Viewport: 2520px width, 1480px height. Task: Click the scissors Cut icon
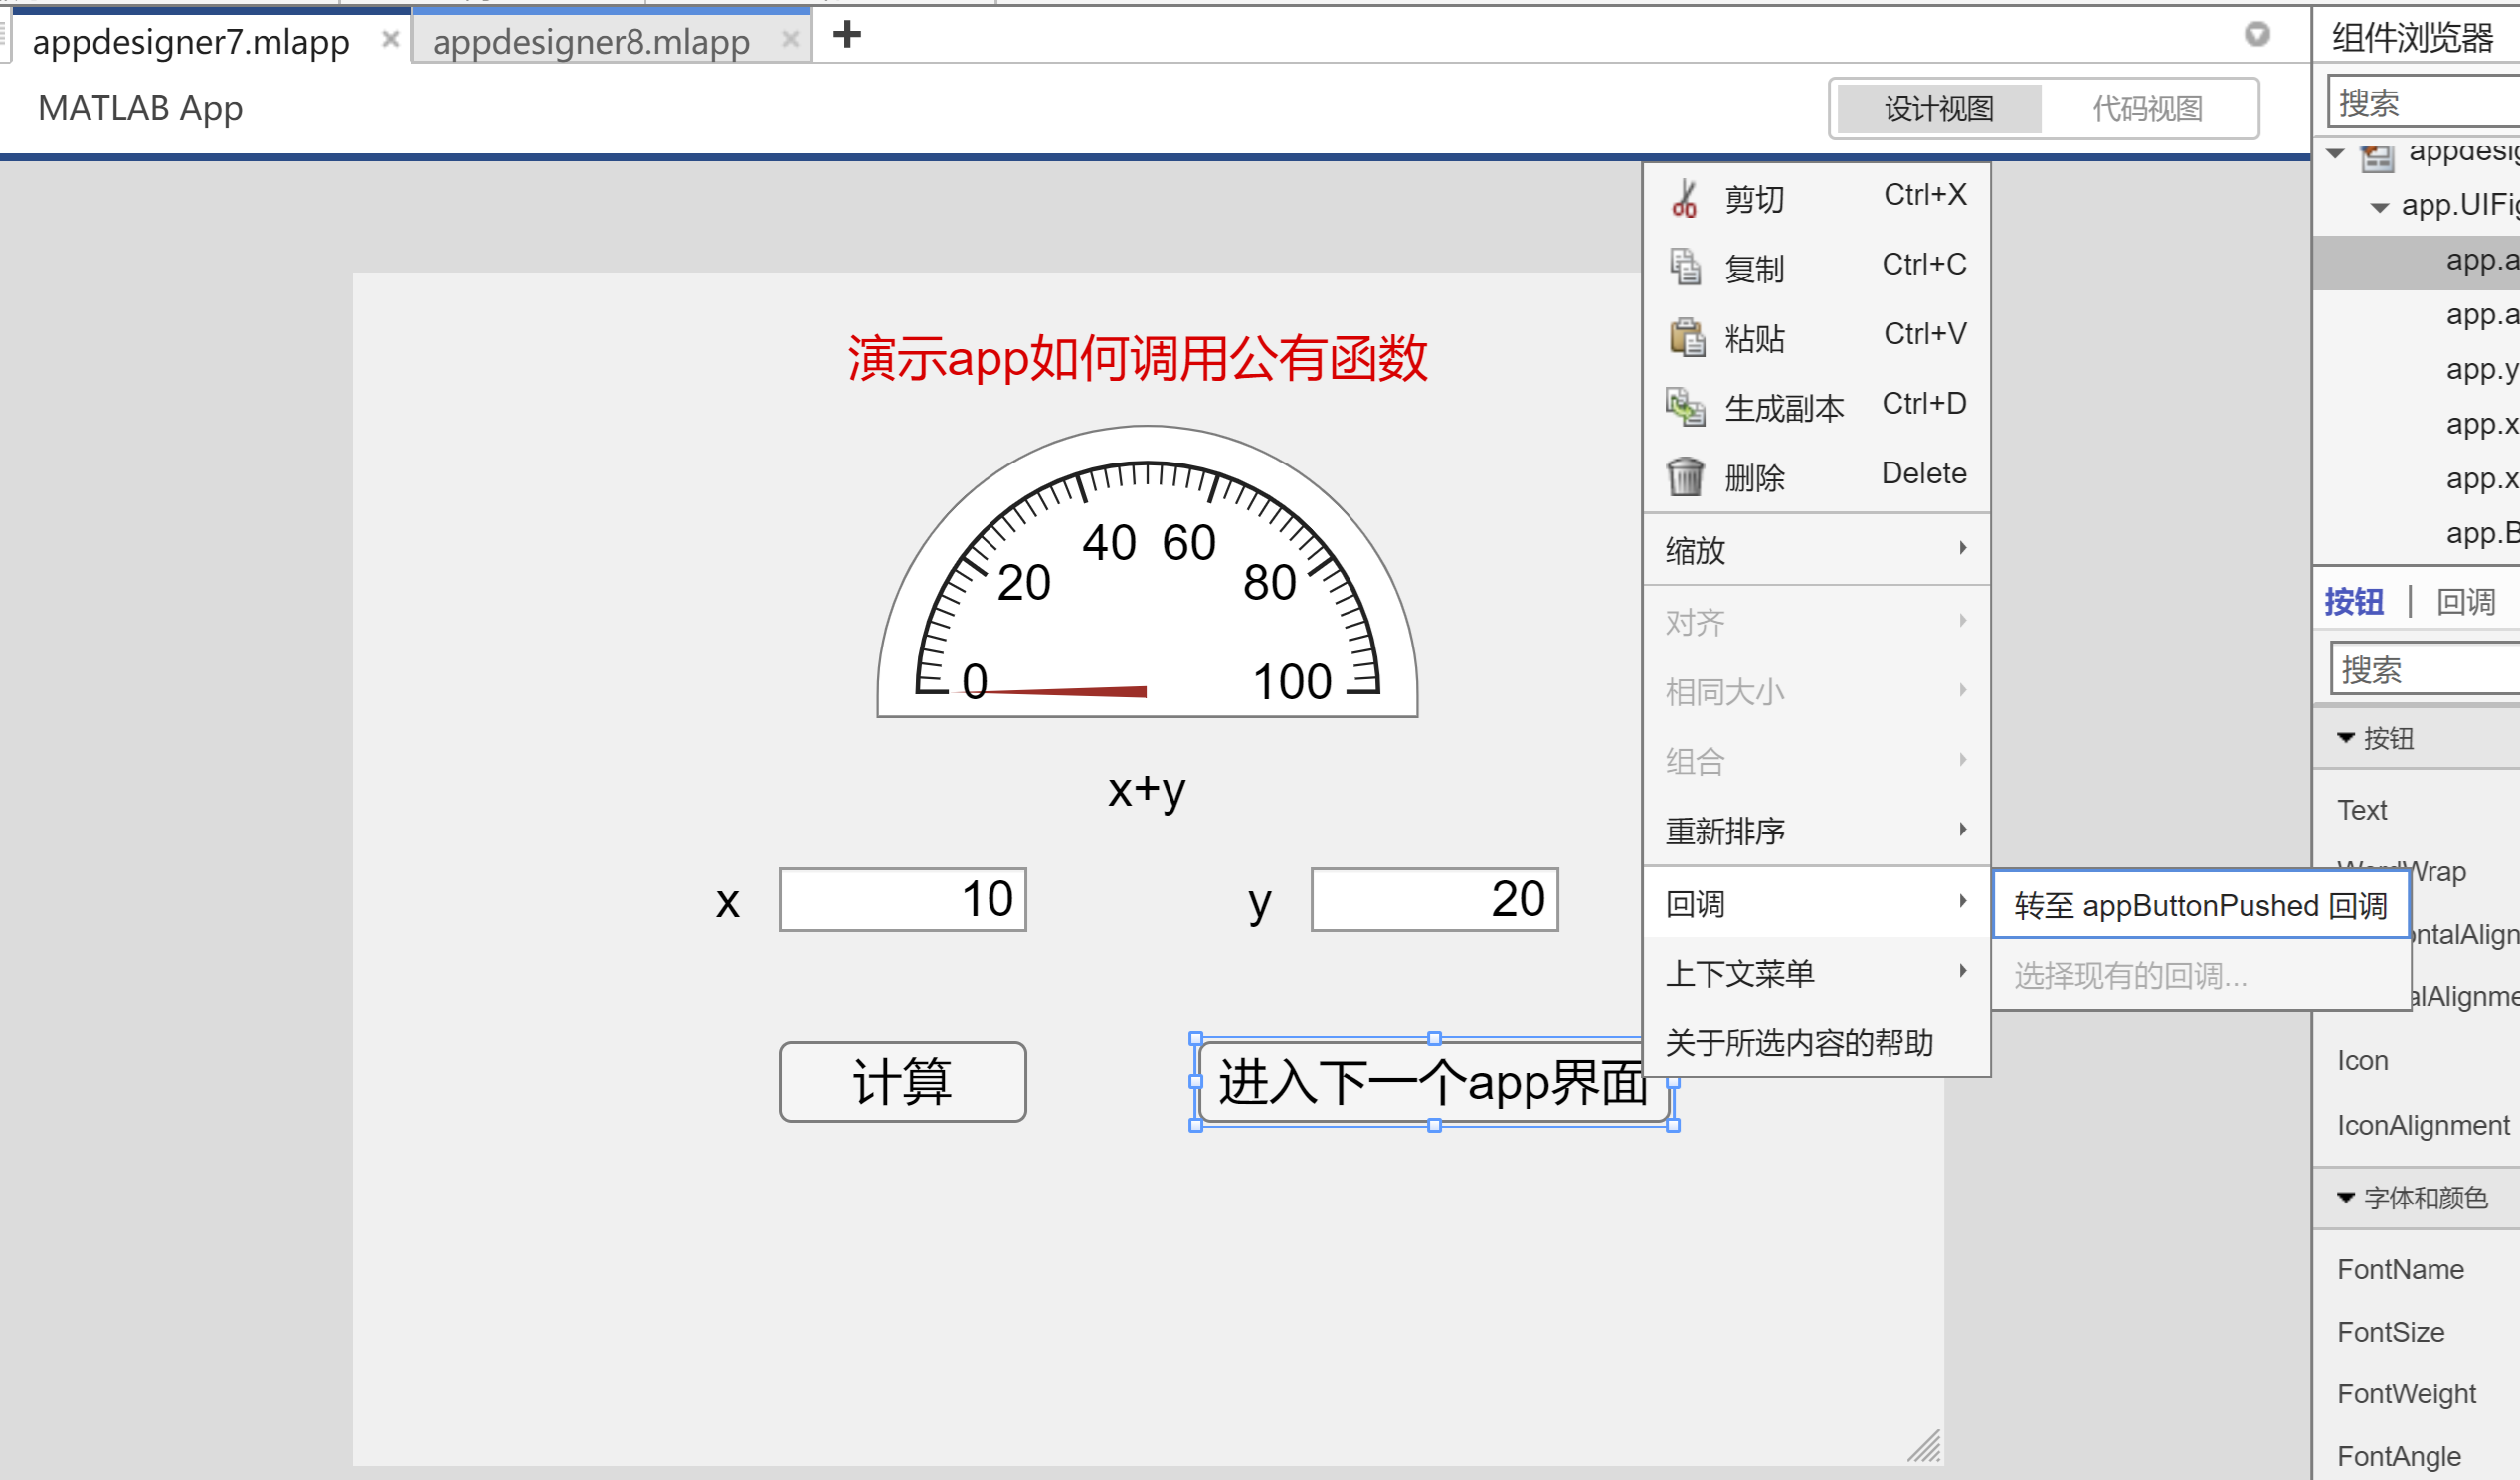[1684, 198]
